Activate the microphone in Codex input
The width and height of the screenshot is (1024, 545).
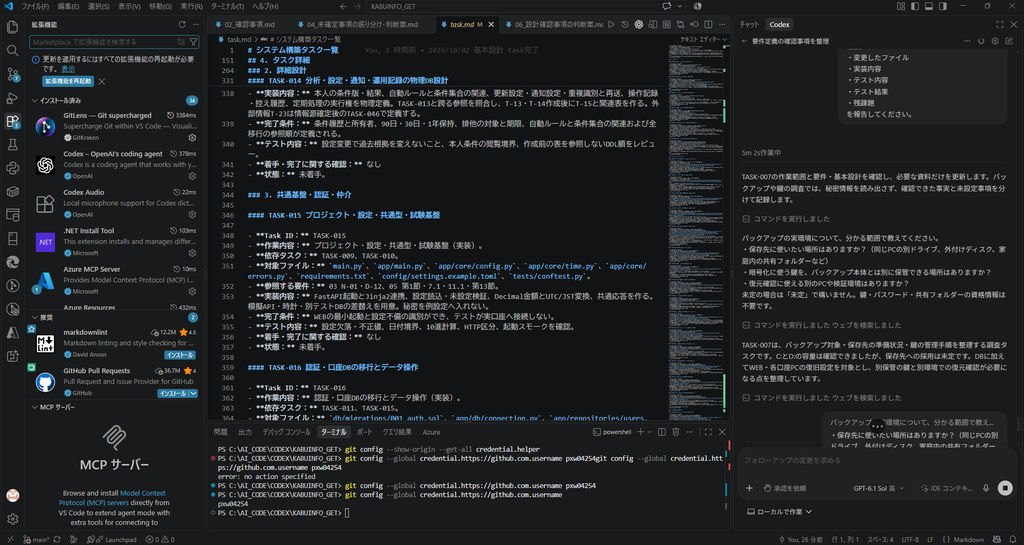point(986,488)
